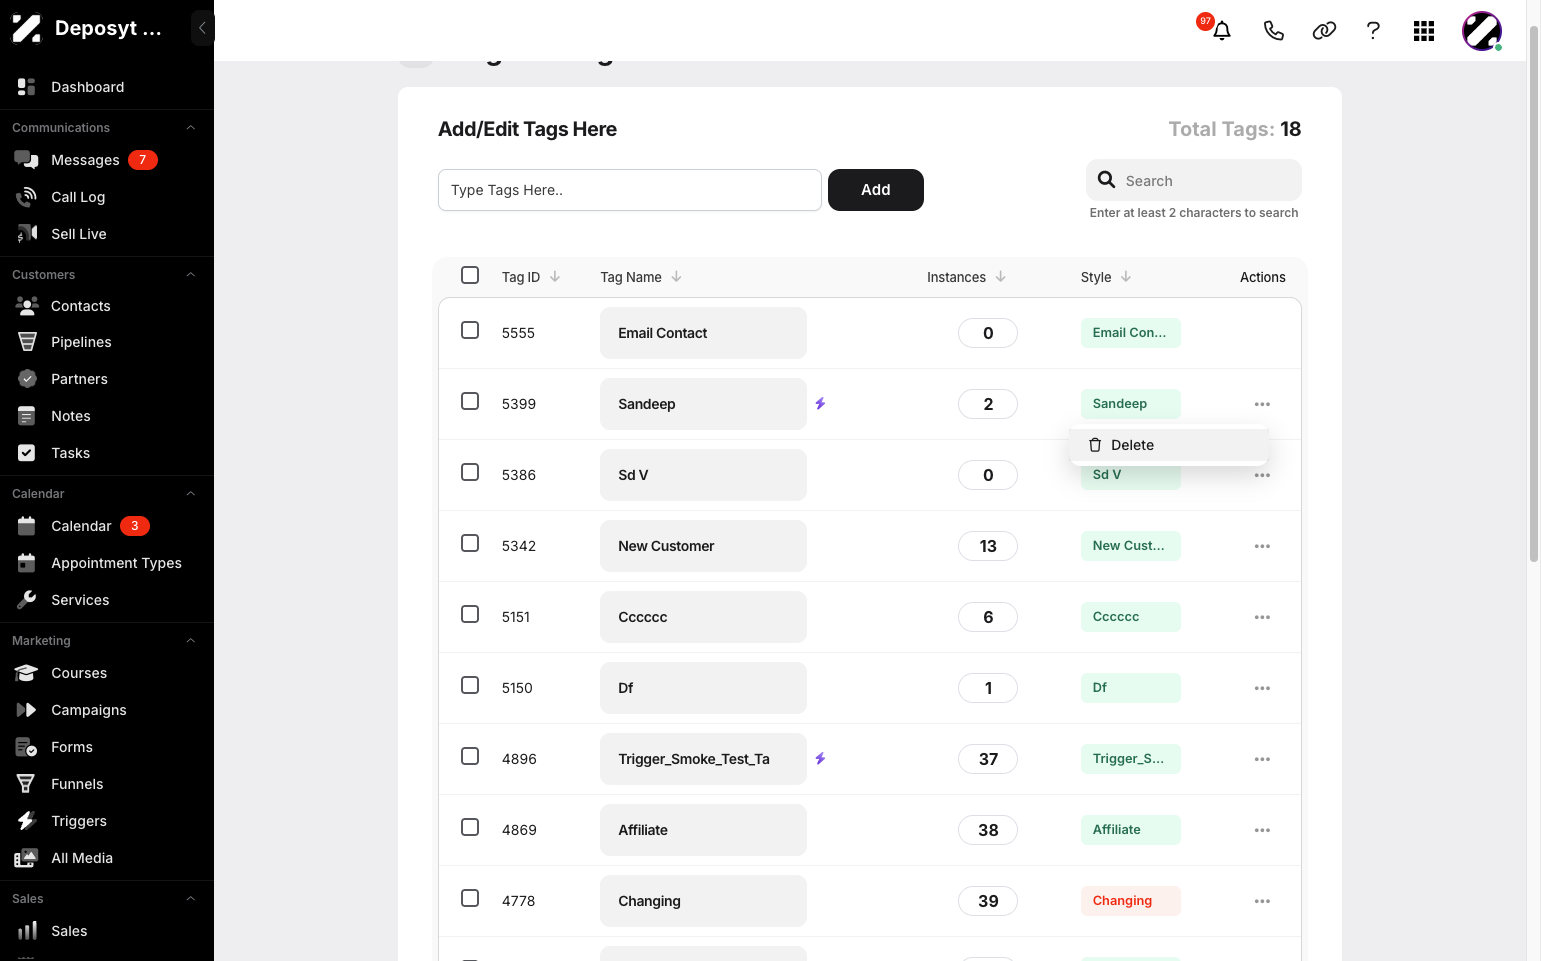Open three-dot actions for Changing row

[x=1262, y=901]
